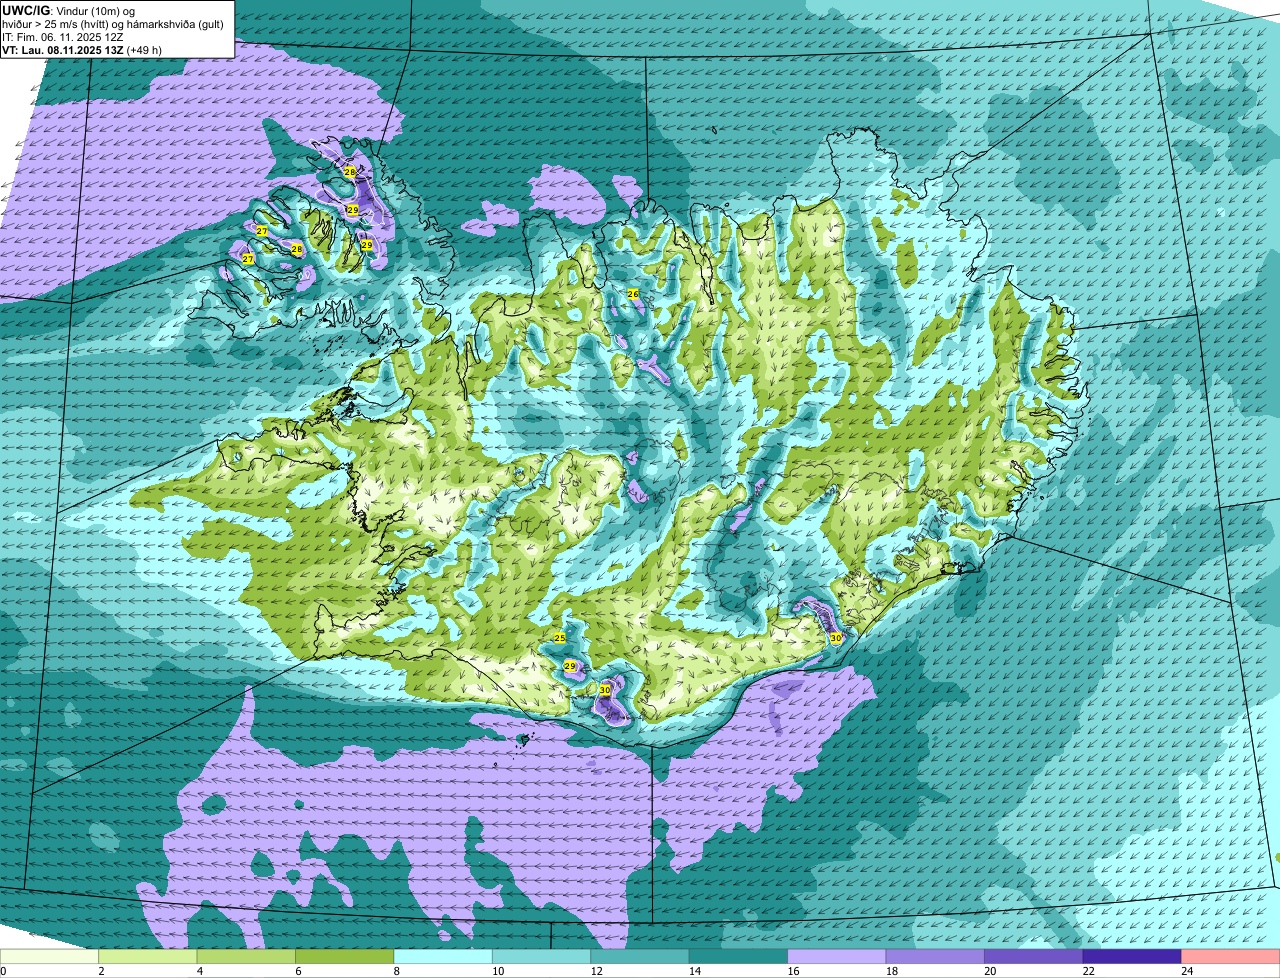Click the 'VT: Lau. 08.11.2025 13Z' text

click(63, 50)
